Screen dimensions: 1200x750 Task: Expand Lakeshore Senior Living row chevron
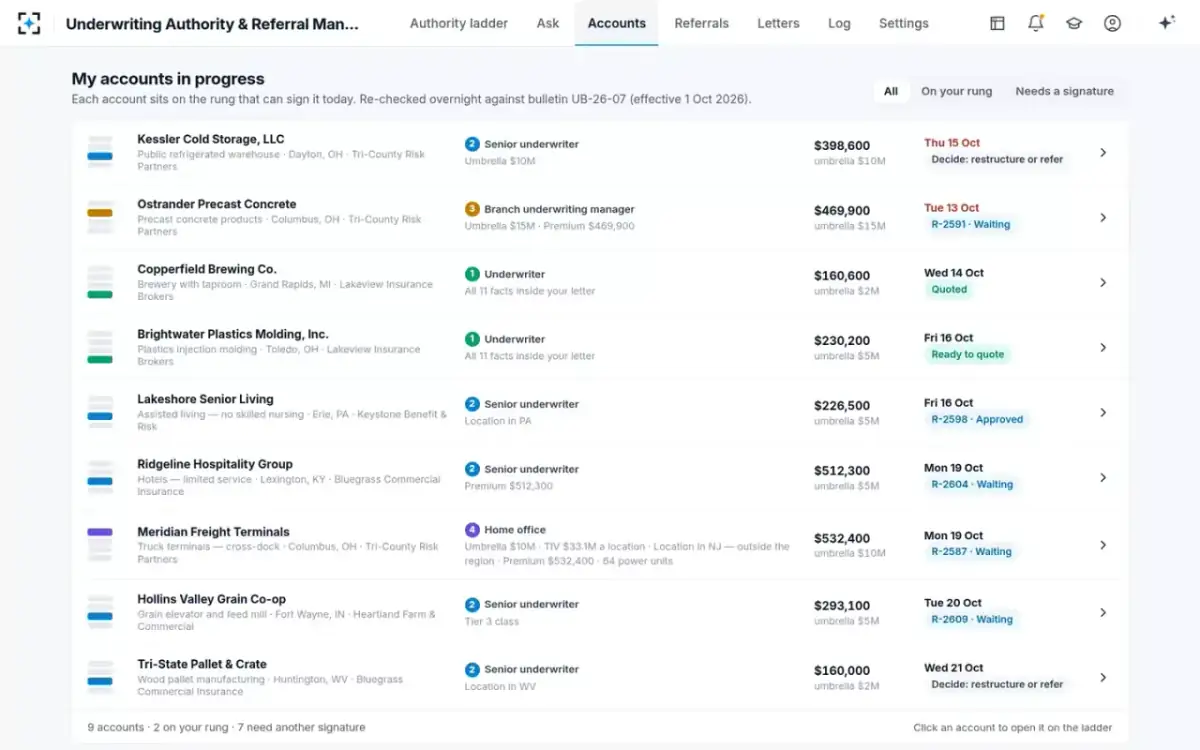(1103, 413)
